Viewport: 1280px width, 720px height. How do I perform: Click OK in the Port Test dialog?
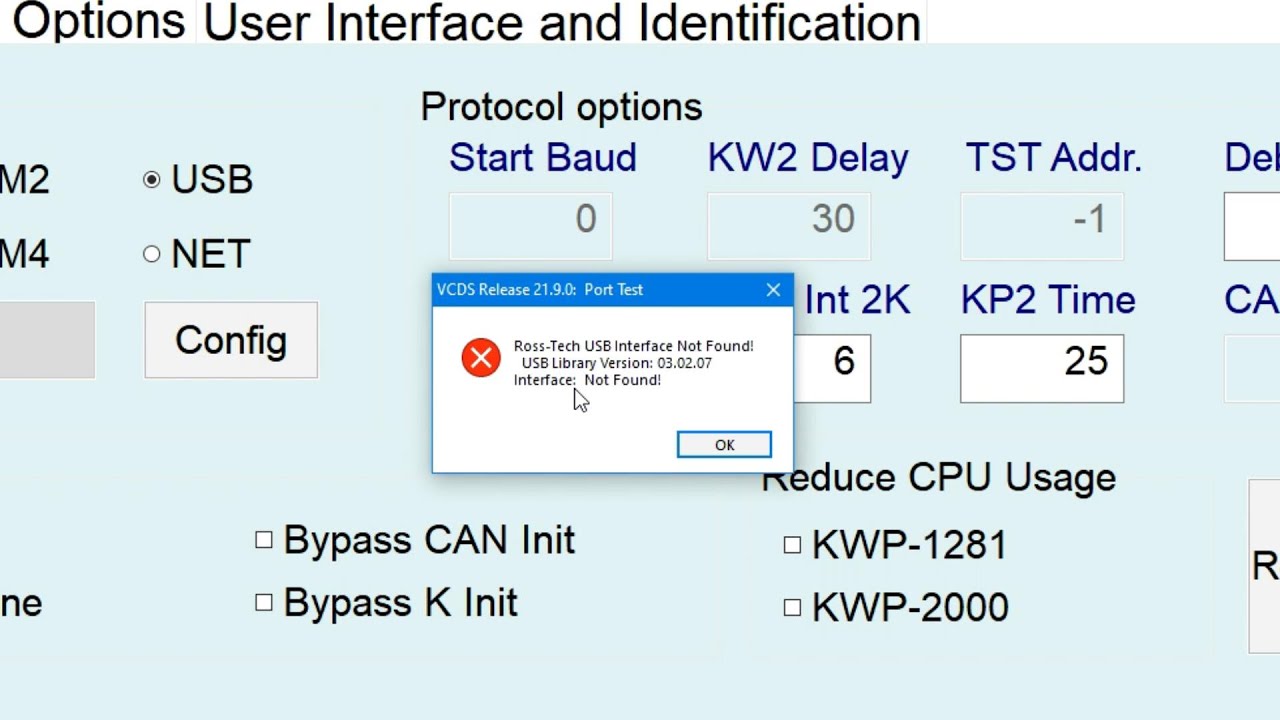tap(724, 445)
